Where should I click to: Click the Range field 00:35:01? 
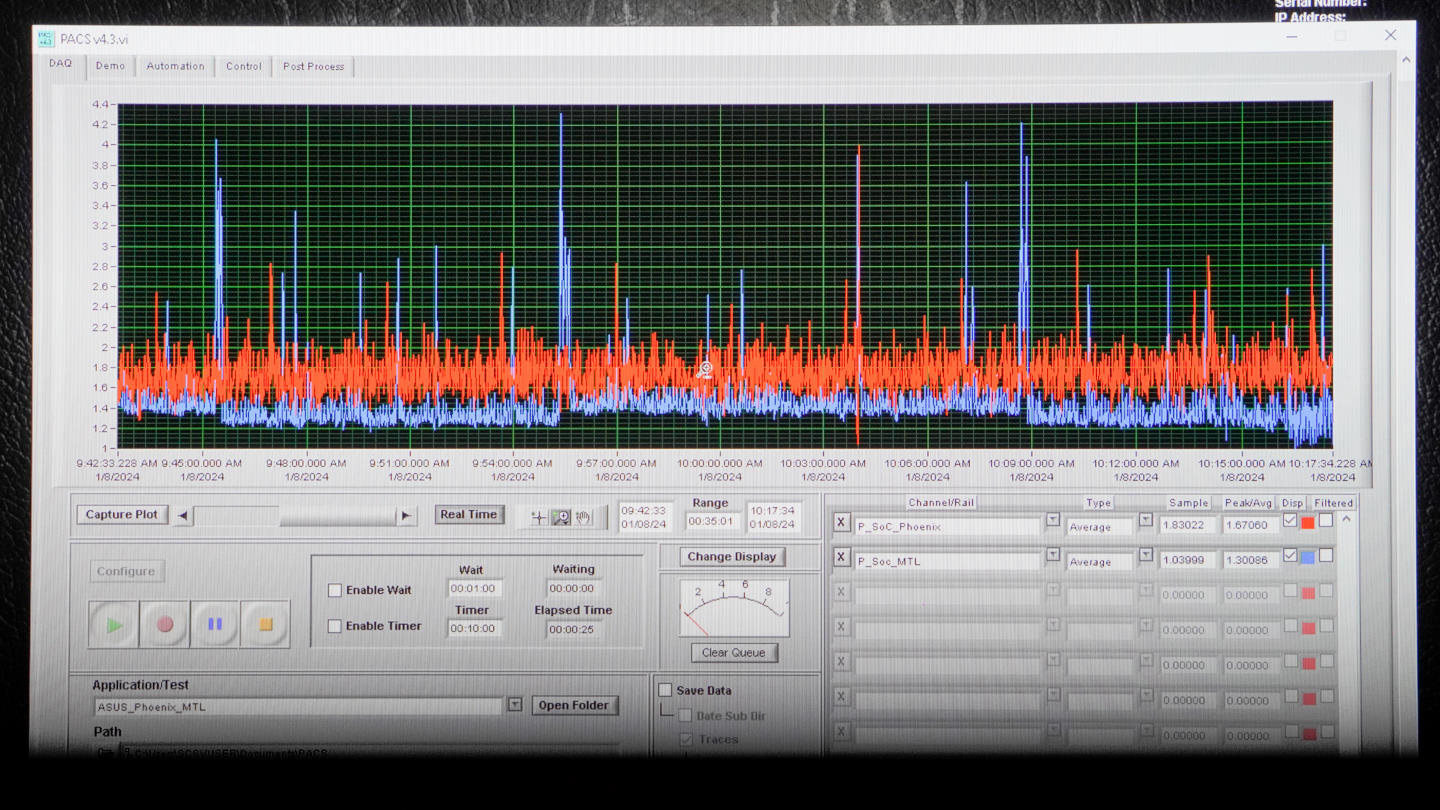click(x=711, y=521)
